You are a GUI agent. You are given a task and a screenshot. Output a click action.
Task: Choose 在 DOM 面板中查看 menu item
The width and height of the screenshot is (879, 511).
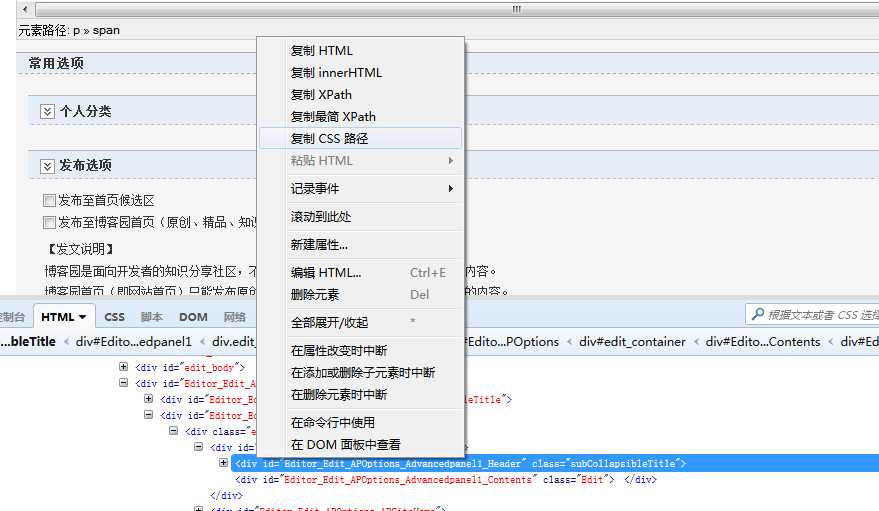(x=360, y=444)
